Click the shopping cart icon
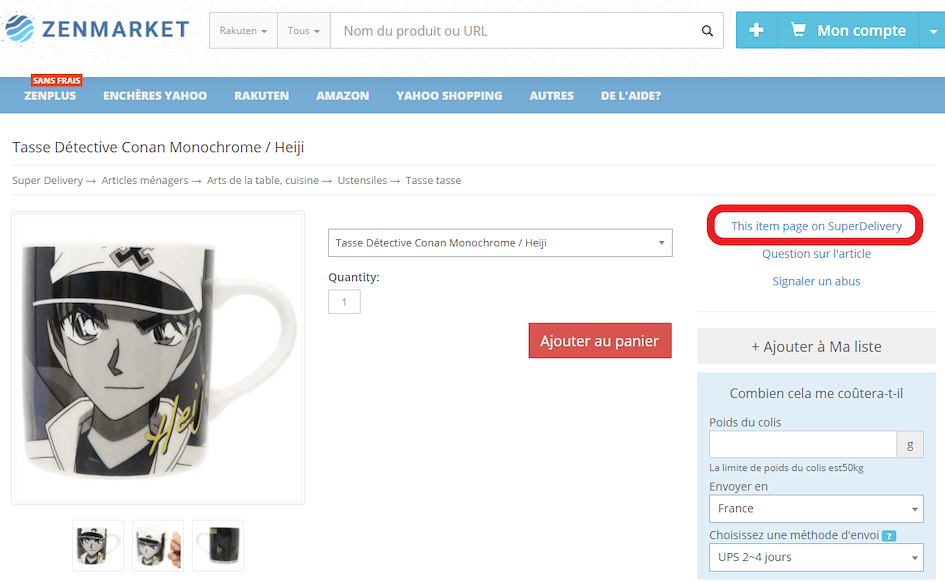This screenshot has width=945, height=583. click(x=798, y=30)
